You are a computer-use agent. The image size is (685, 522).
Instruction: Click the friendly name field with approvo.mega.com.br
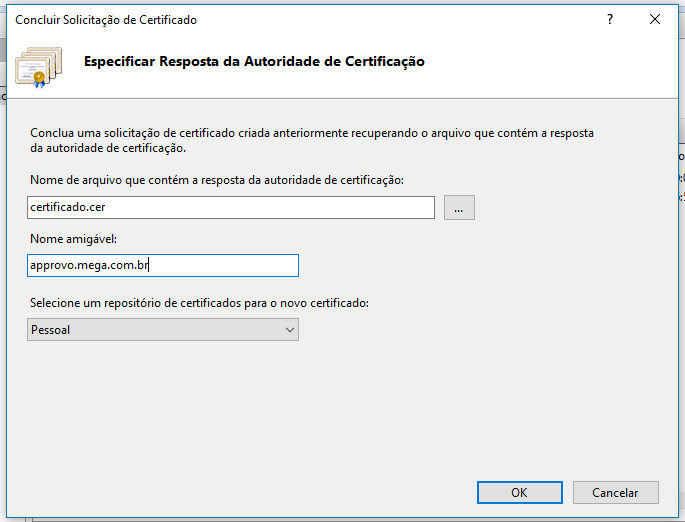point(163,265)
